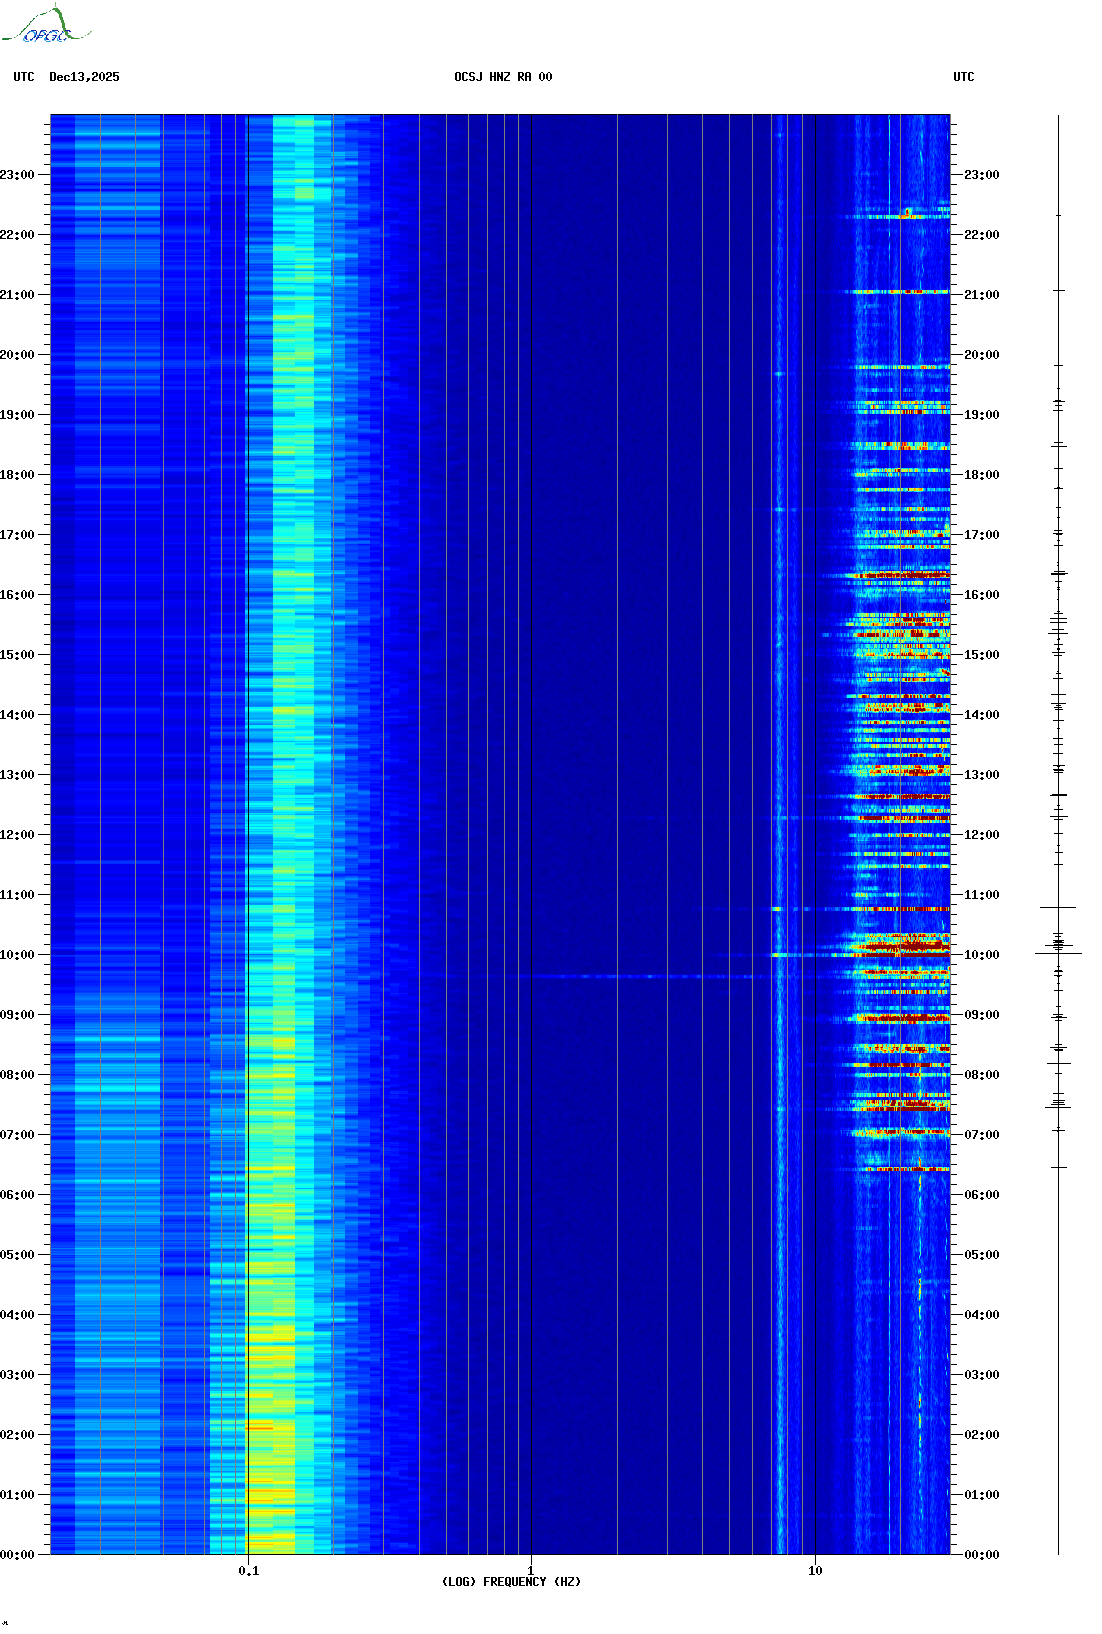Click the 10 Hz frequency tick label
Screen dimensions: 1102x1634
(x=815, y=1570)
